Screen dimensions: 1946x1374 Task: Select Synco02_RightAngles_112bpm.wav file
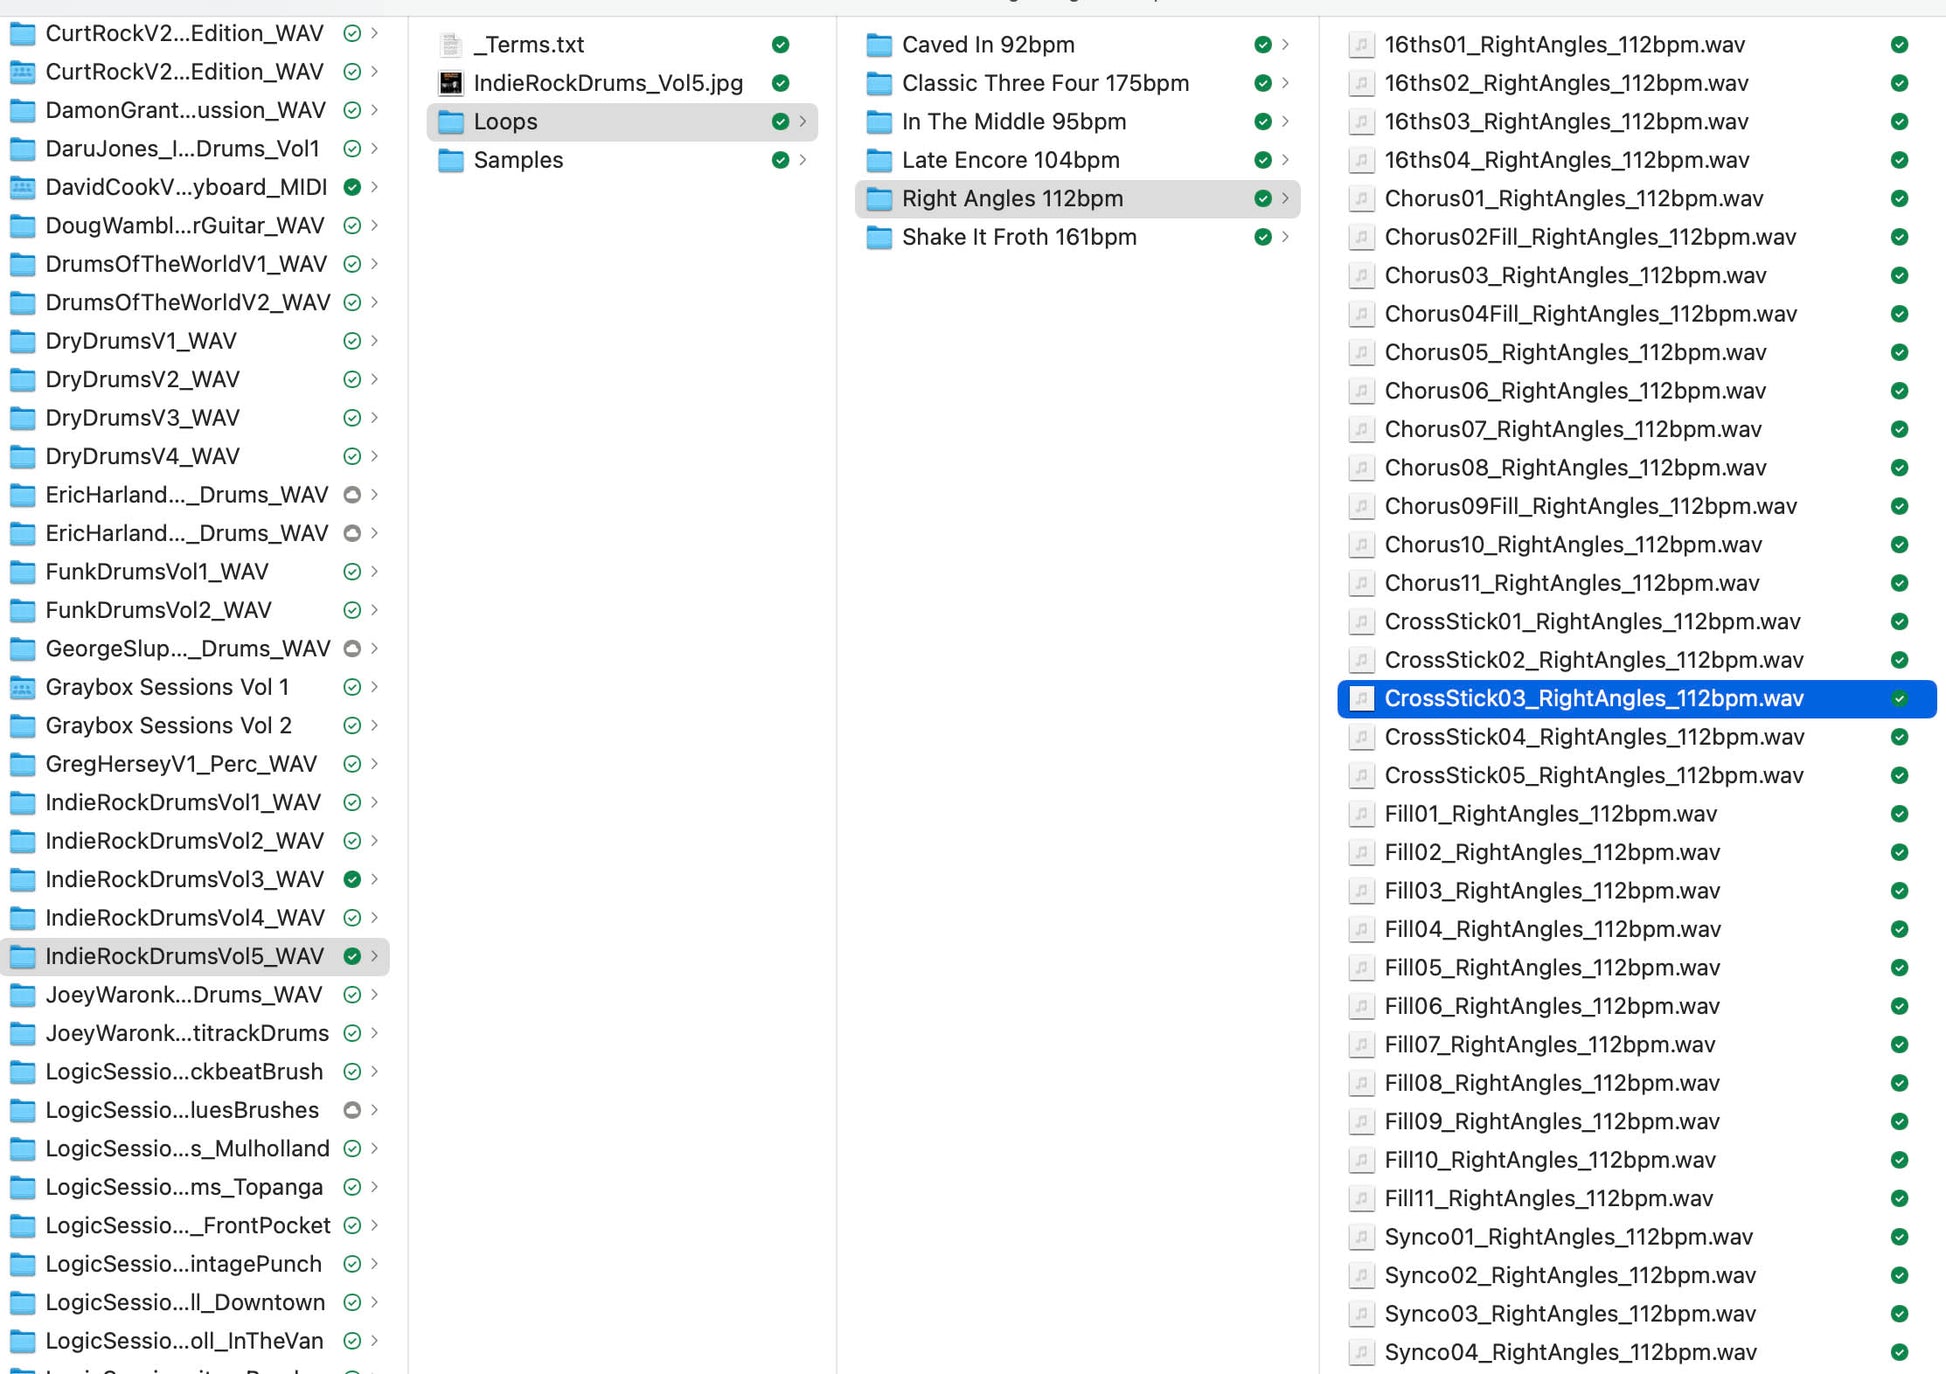1569,1275
